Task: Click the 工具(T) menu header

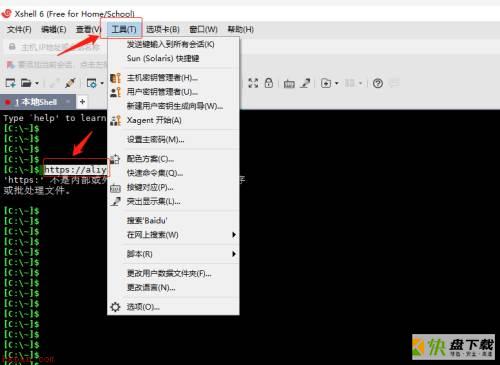Action: 124,29
